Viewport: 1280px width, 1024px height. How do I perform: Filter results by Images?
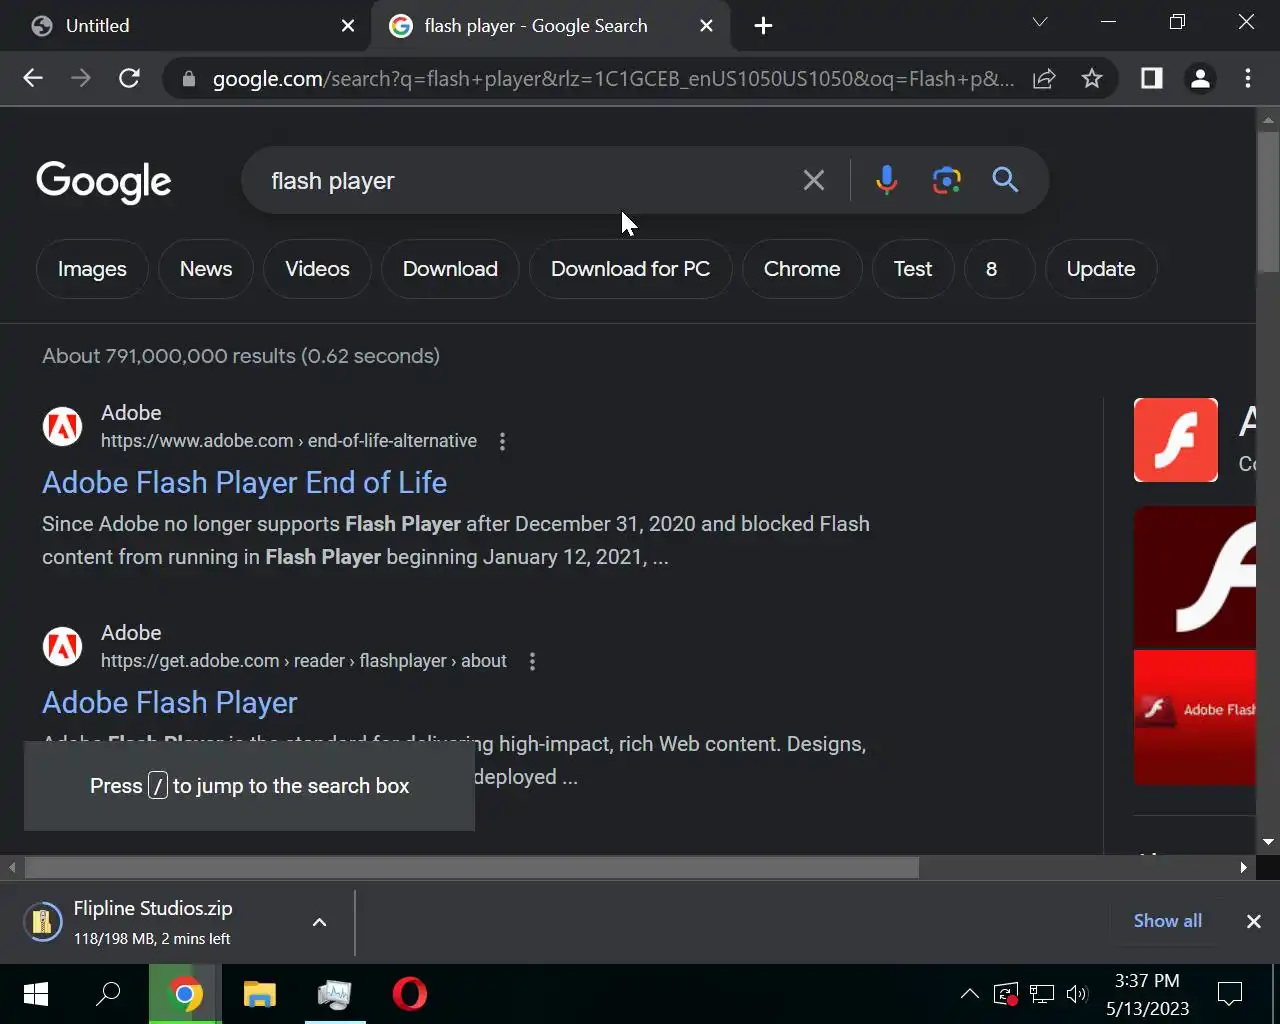click(x=92, y=269)
